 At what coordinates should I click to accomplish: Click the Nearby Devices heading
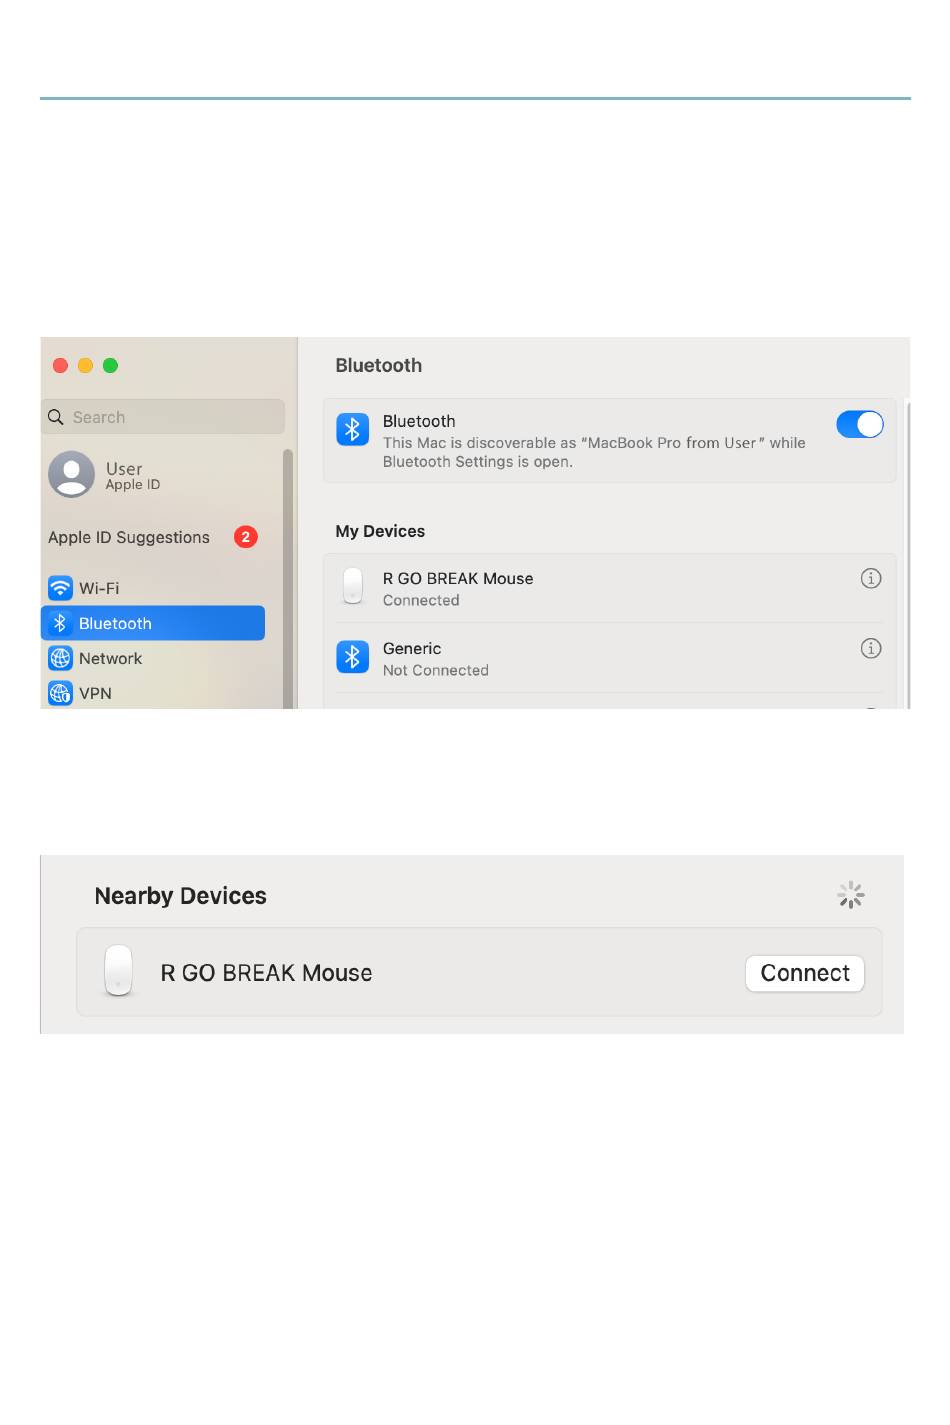[180, 896]
